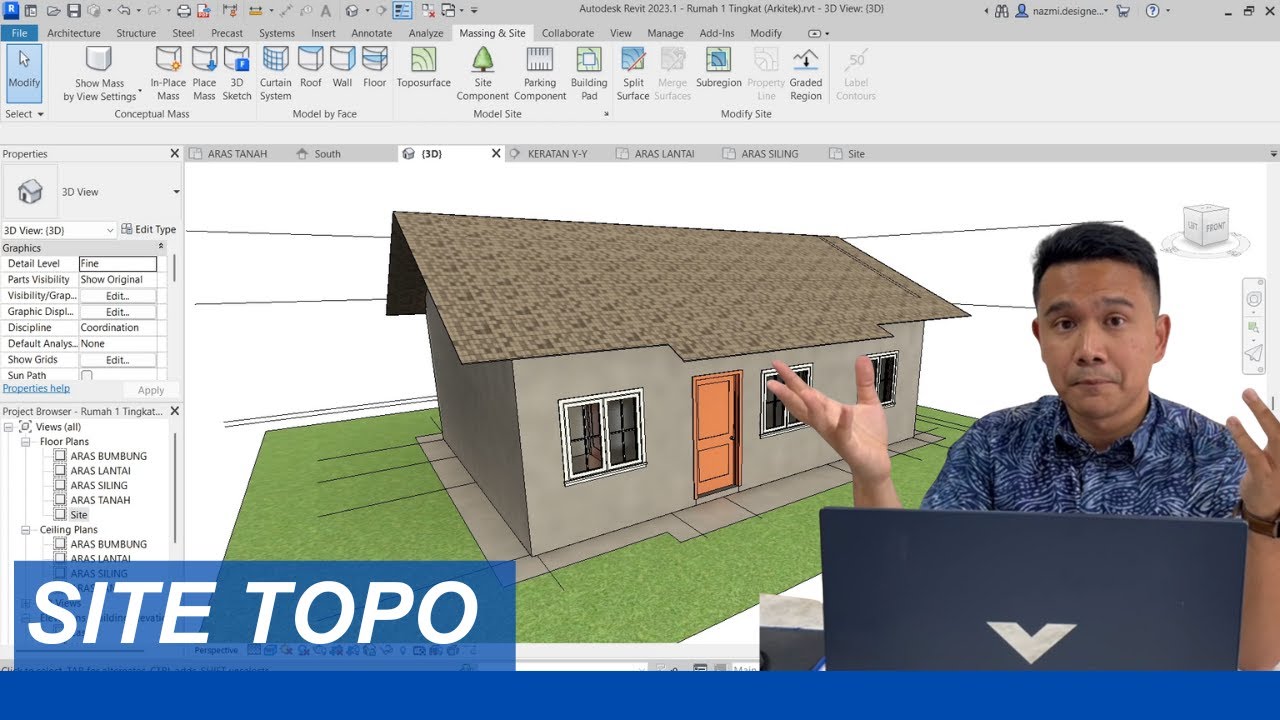Choose the Place Mass tool
The height and width of the screenshot is (720, 1280).
click(204, 73)
